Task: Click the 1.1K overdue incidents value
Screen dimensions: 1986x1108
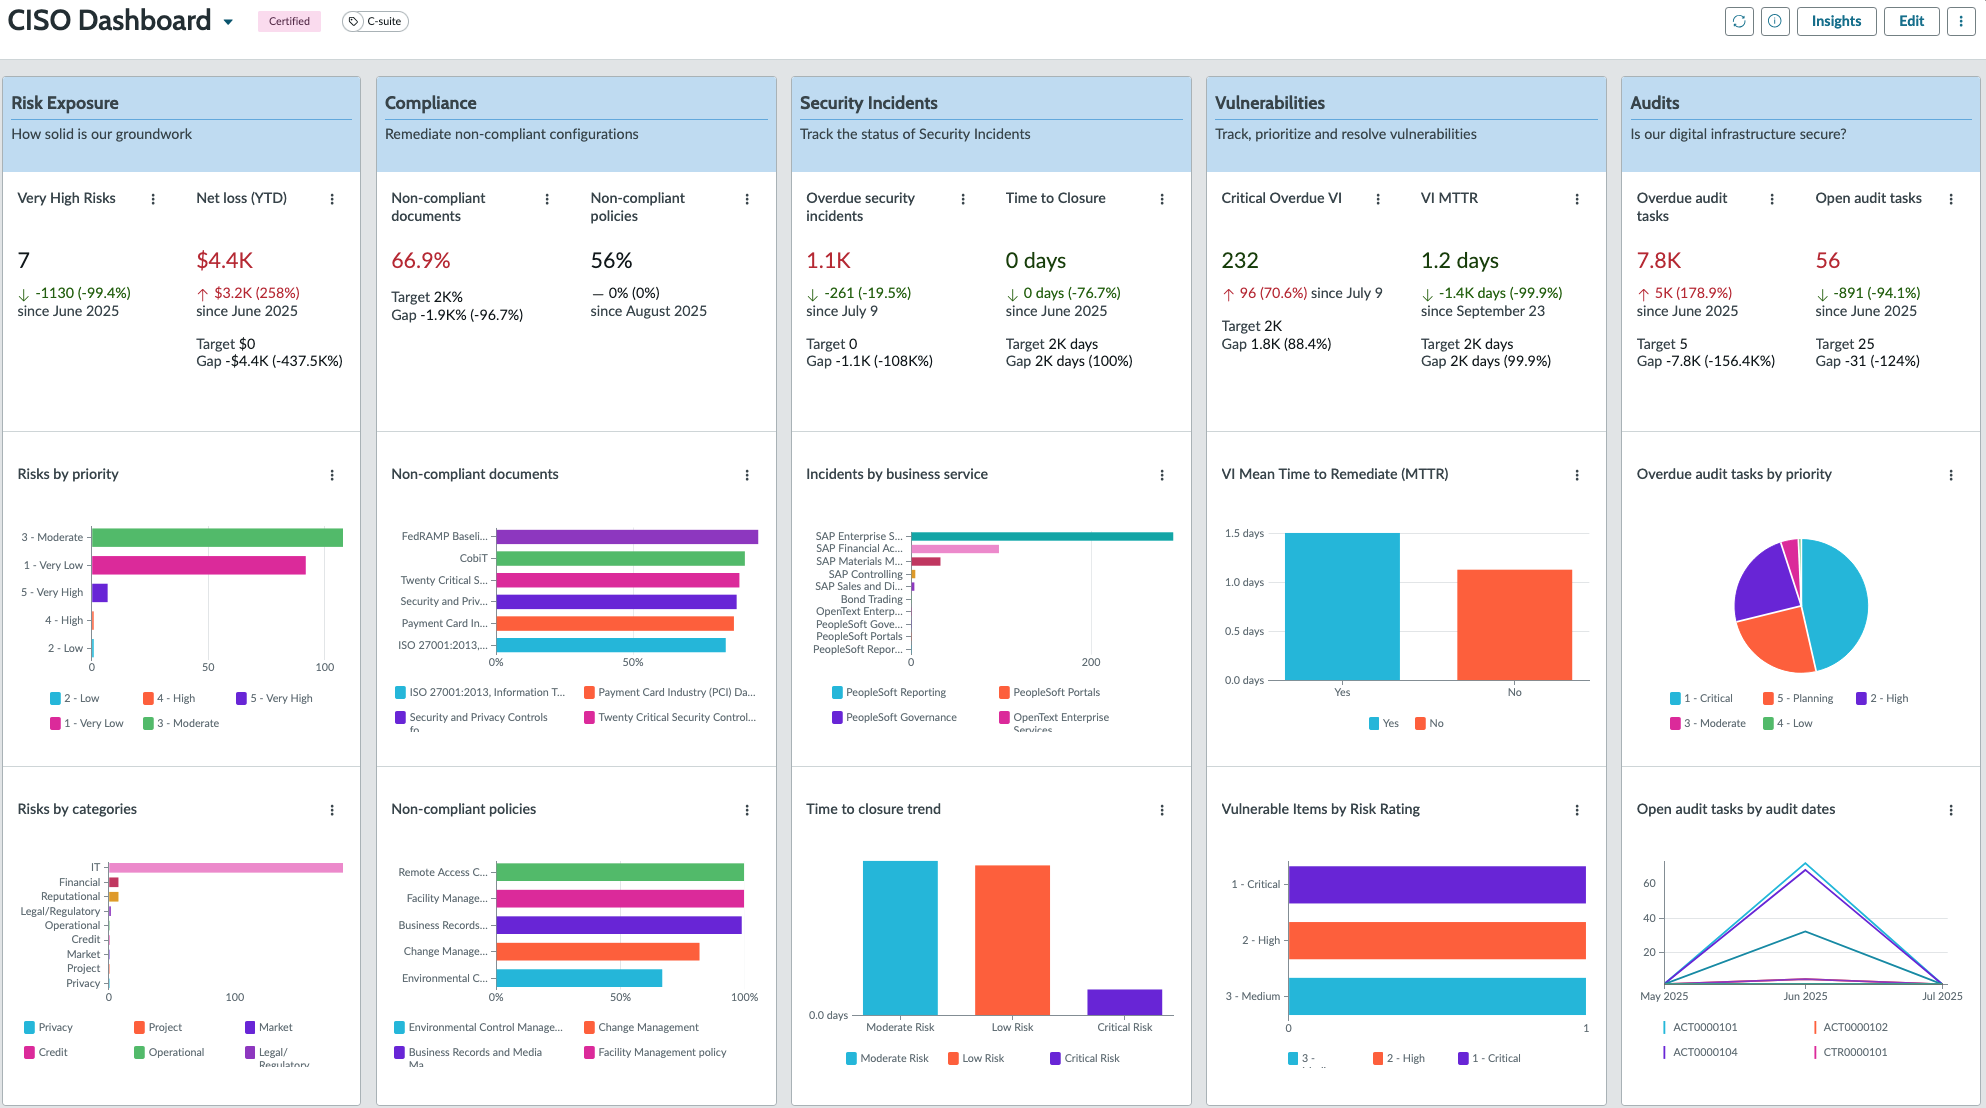Action: pyautogui.click(x=828, y=261)
